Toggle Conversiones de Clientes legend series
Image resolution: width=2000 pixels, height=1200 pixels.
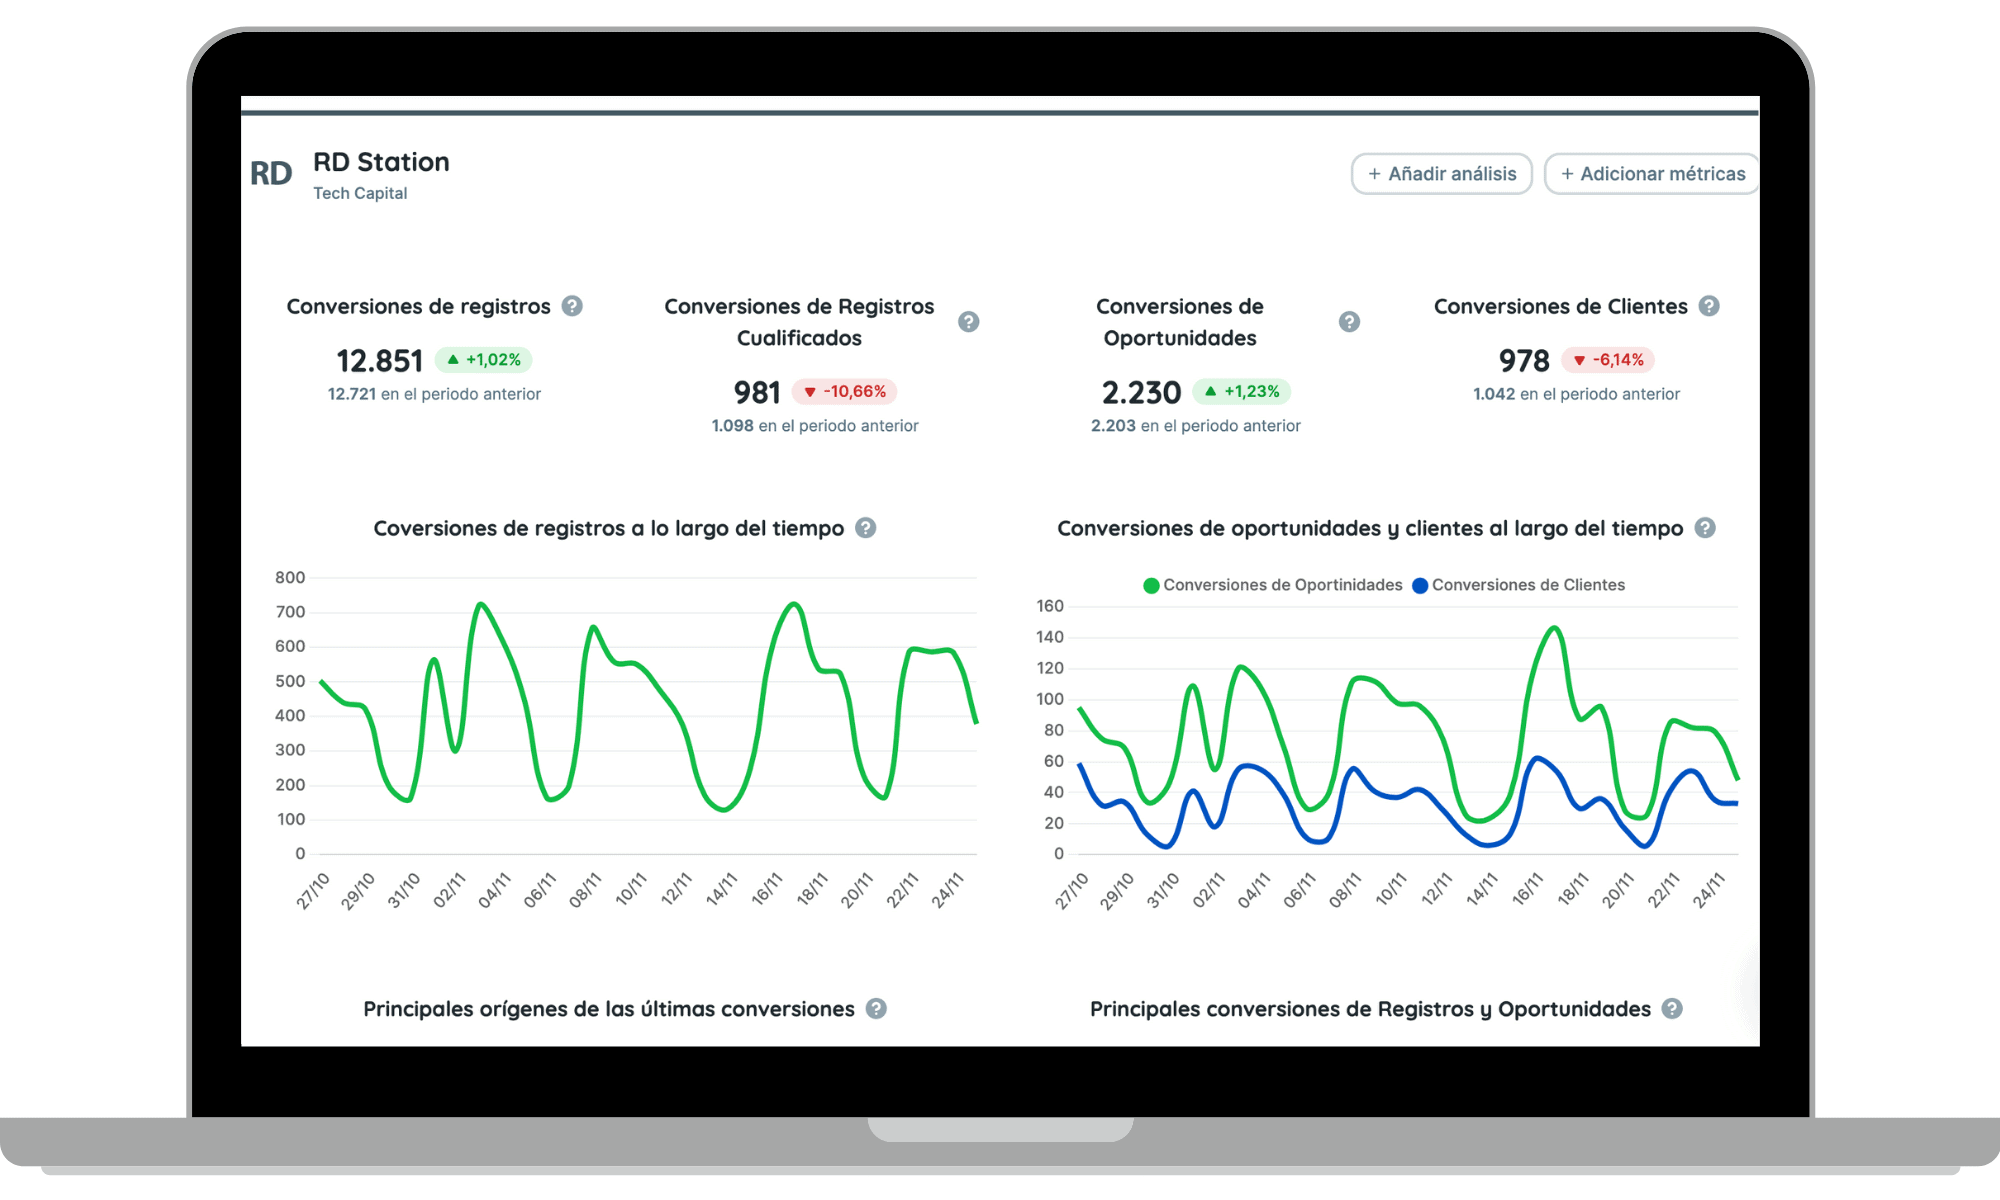pyautogui.click(x=1528, y=585)
